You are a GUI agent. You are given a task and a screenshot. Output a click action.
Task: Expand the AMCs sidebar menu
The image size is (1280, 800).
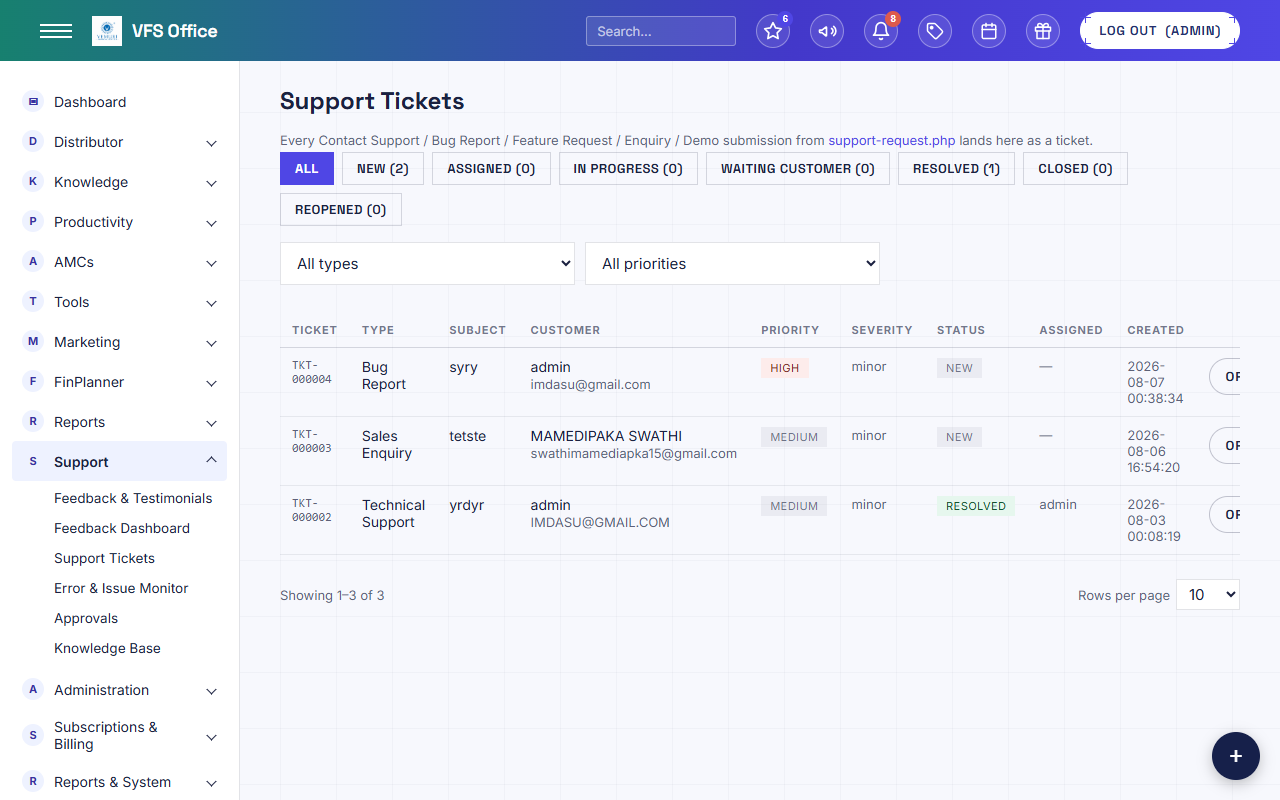tap(119, 262)
